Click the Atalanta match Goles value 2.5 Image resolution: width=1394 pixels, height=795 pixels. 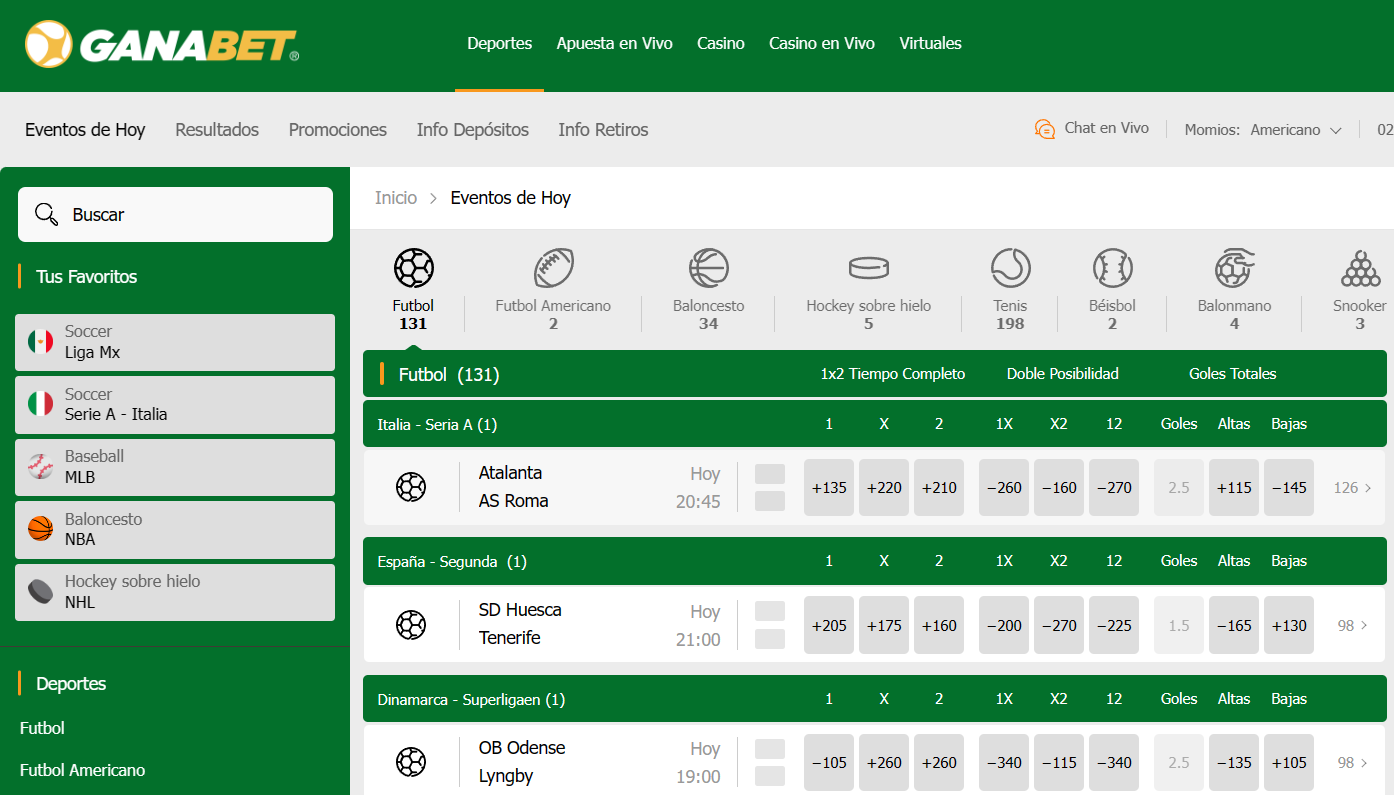(x=1179, y=488)
